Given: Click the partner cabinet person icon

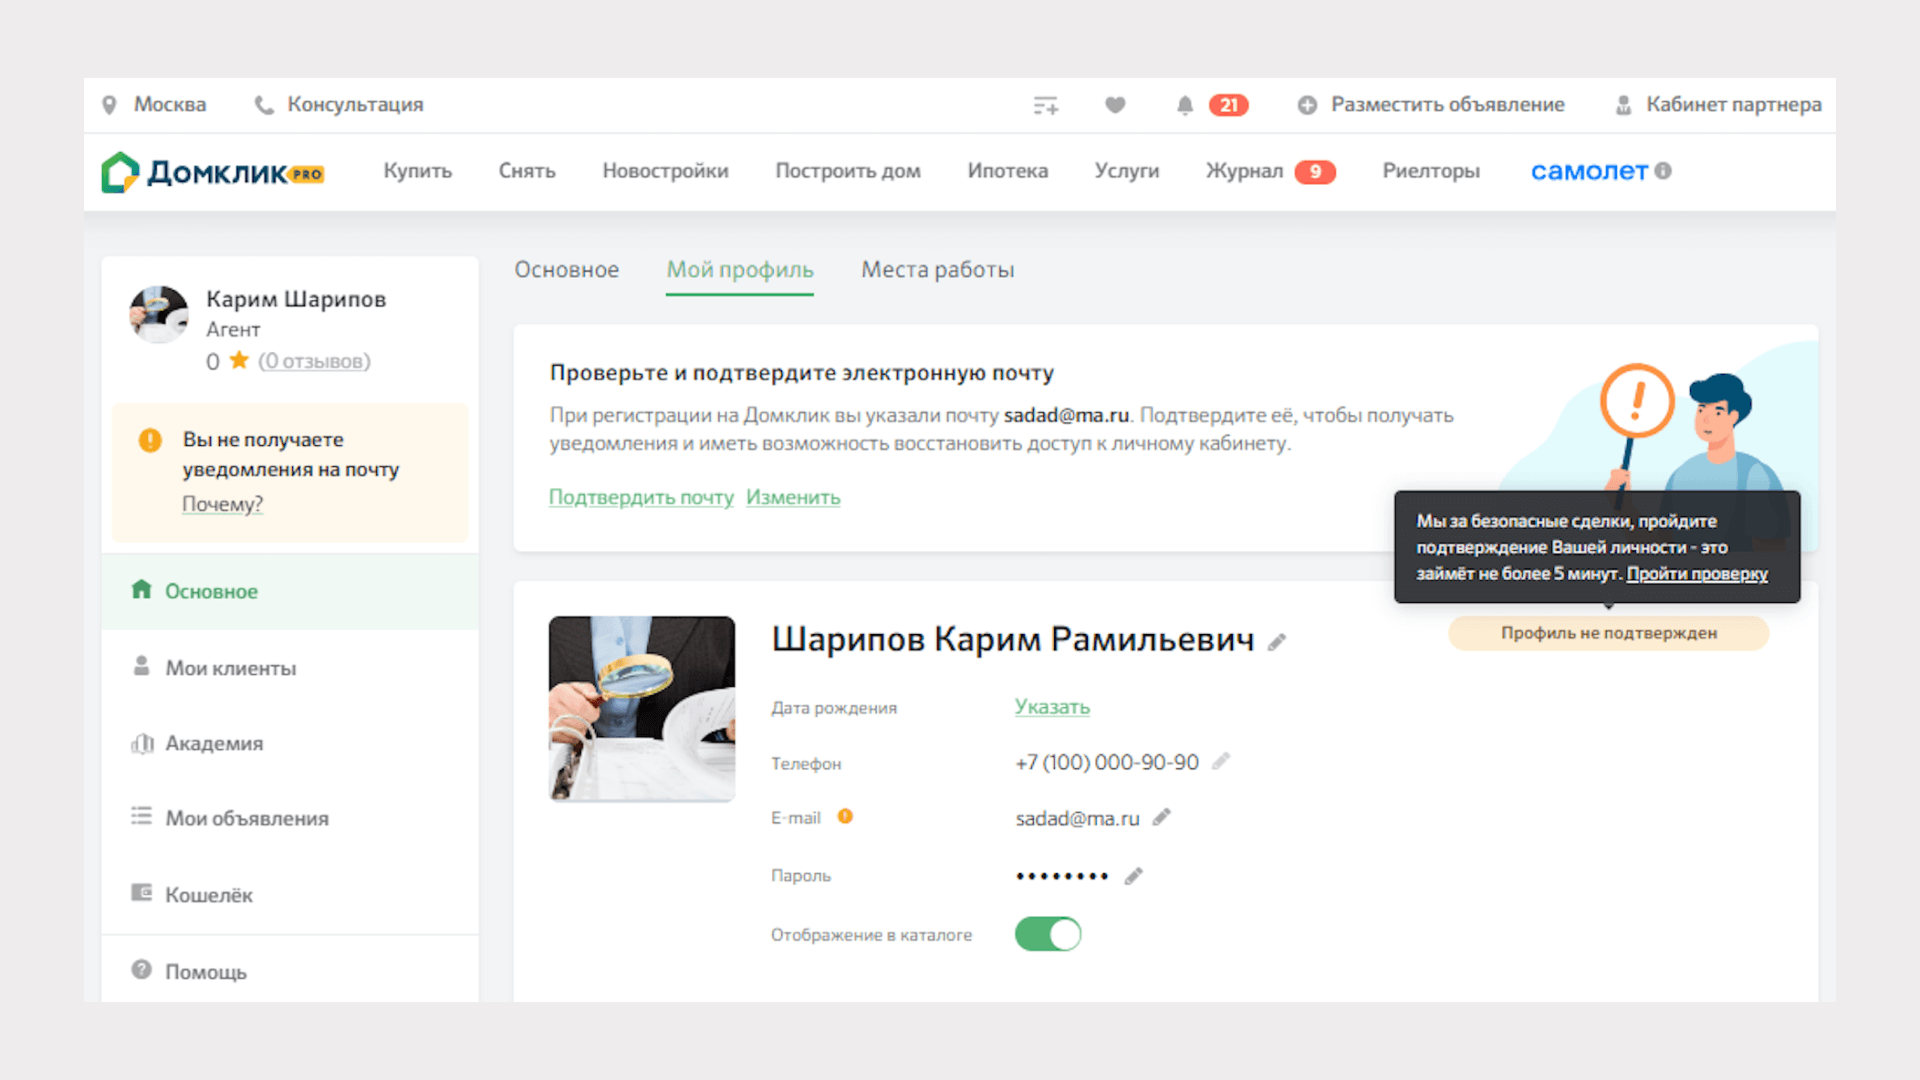Looking at the screenshot, I should (x=1624, y=105).
